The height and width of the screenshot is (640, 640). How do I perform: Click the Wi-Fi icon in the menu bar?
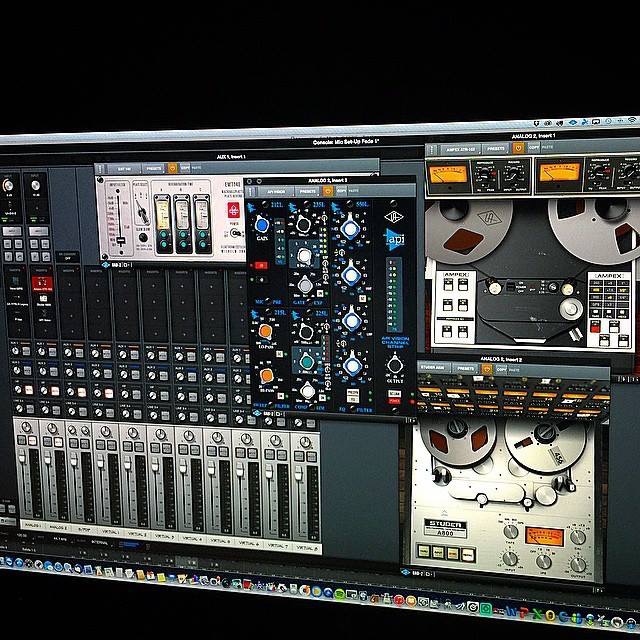632,120
